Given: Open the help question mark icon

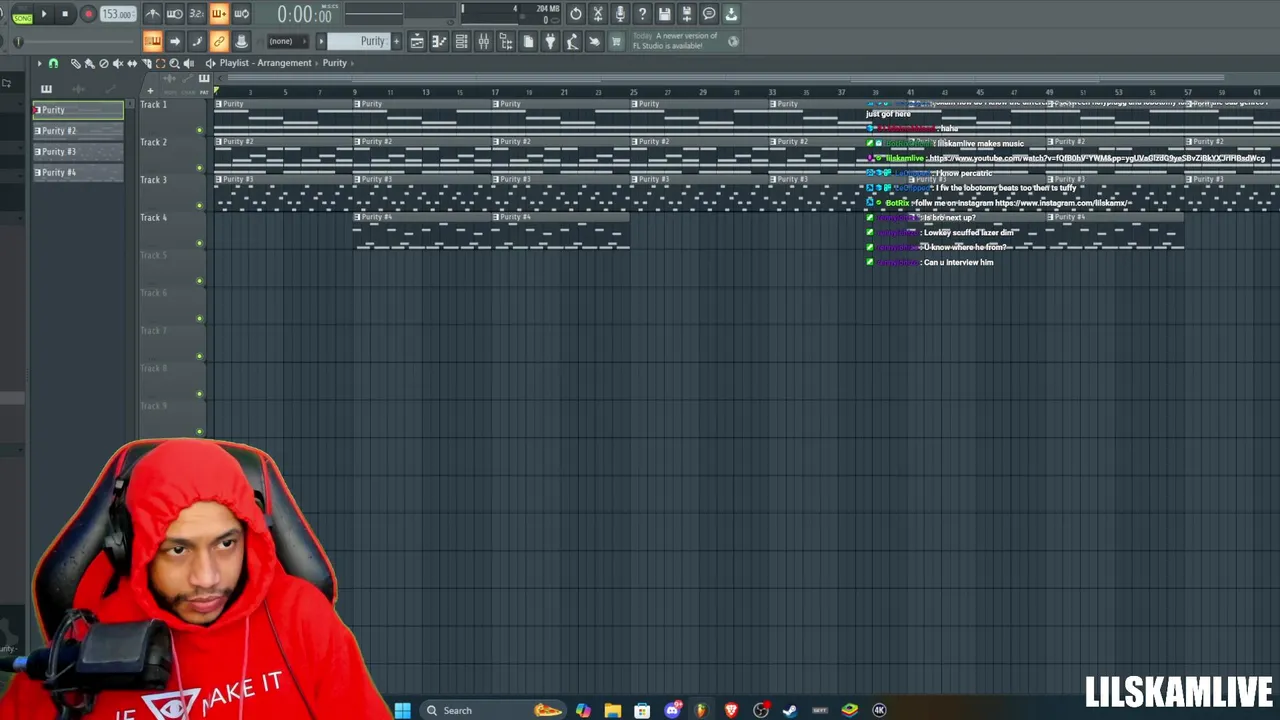Looking at the screenshot, I should (642, 14).
